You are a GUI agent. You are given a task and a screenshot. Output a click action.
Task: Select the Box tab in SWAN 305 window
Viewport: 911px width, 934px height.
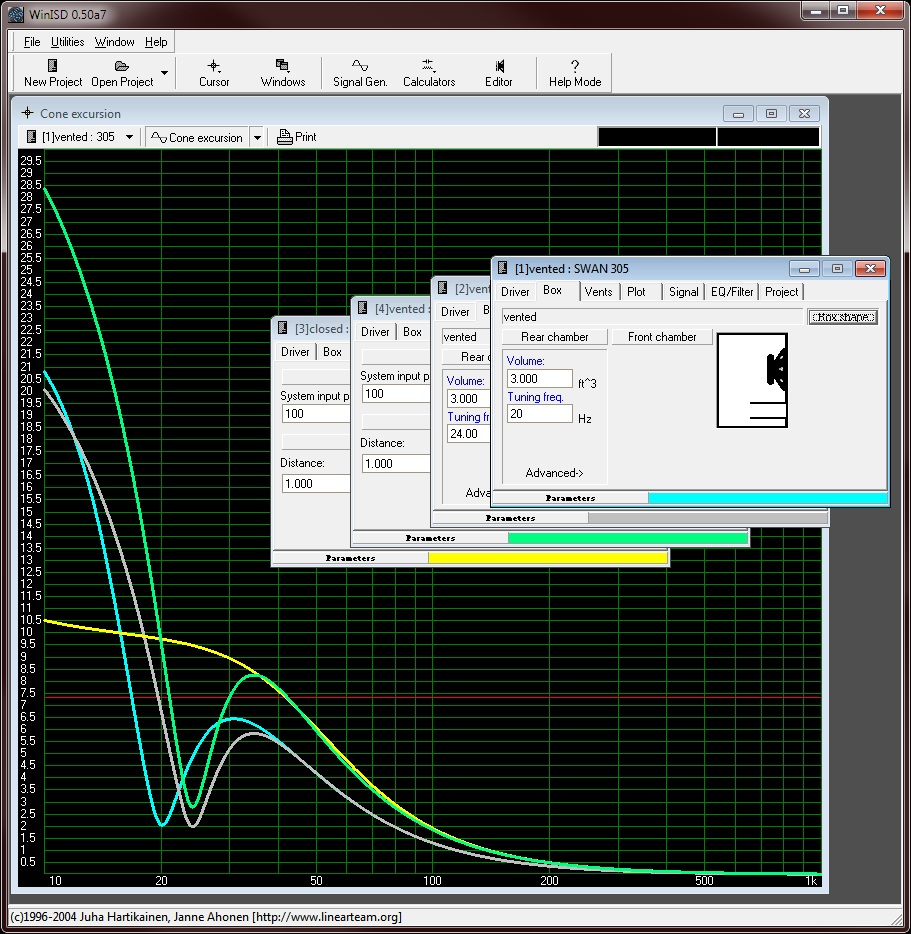(552, 290)
